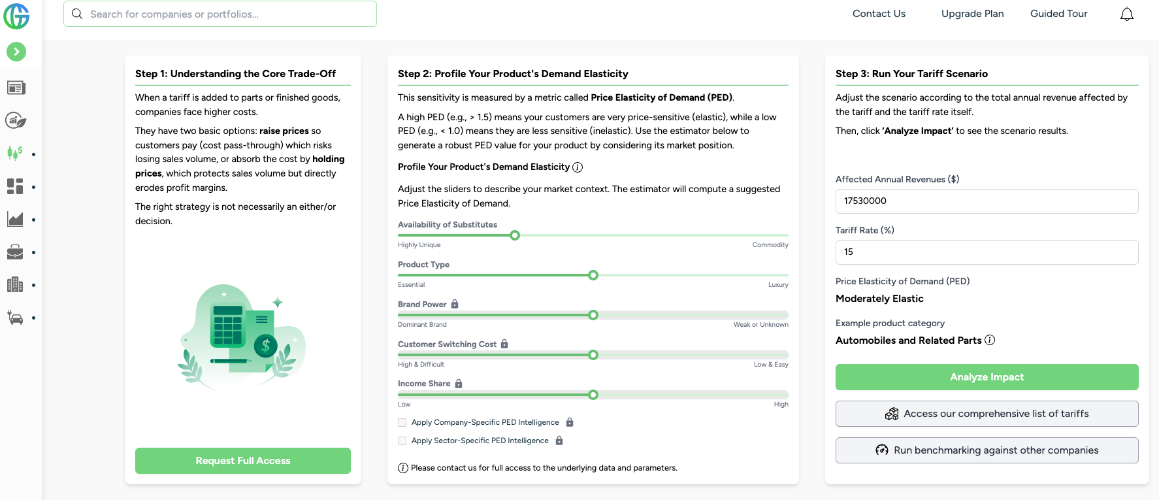Viewport: 1159px width, 500px height.
Task: Click the Brand Power slider handle
Action: (x=593, y=315)
